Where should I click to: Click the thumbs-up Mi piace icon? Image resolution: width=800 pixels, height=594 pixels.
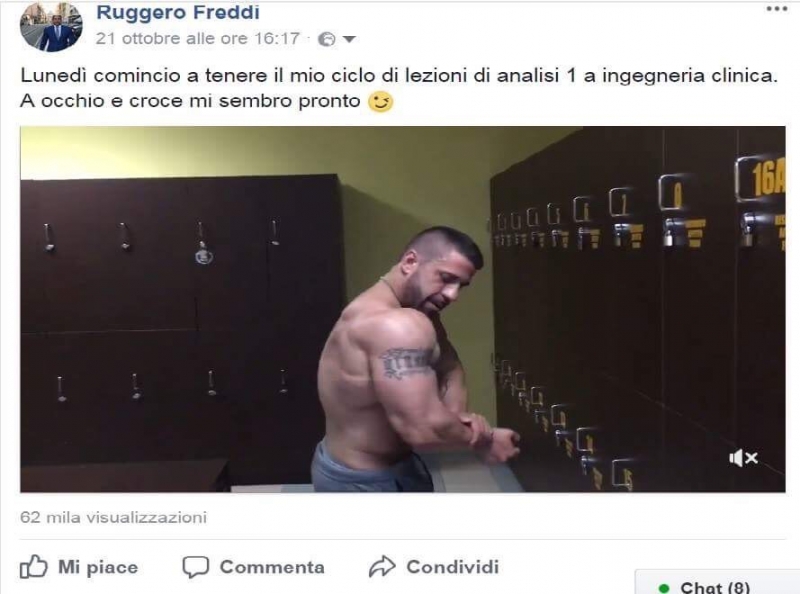[34, 566]
